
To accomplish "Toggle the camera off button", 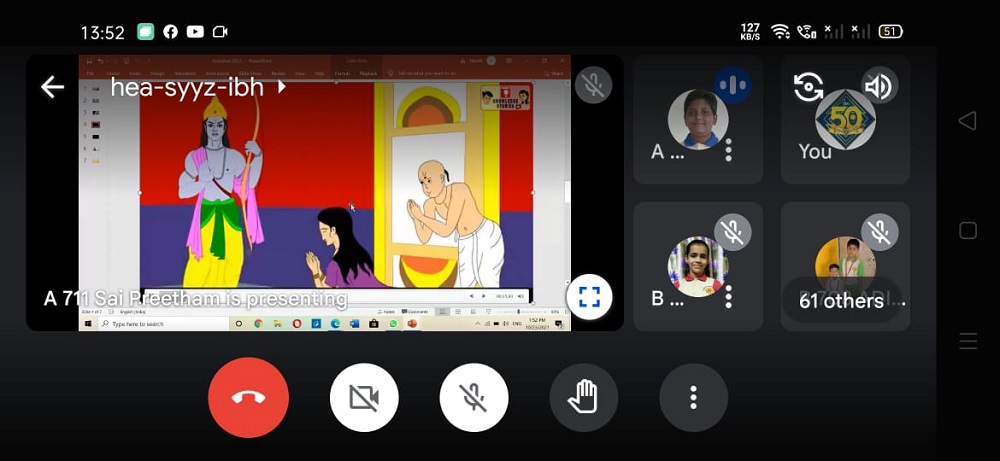I will [x=364, y=398].
